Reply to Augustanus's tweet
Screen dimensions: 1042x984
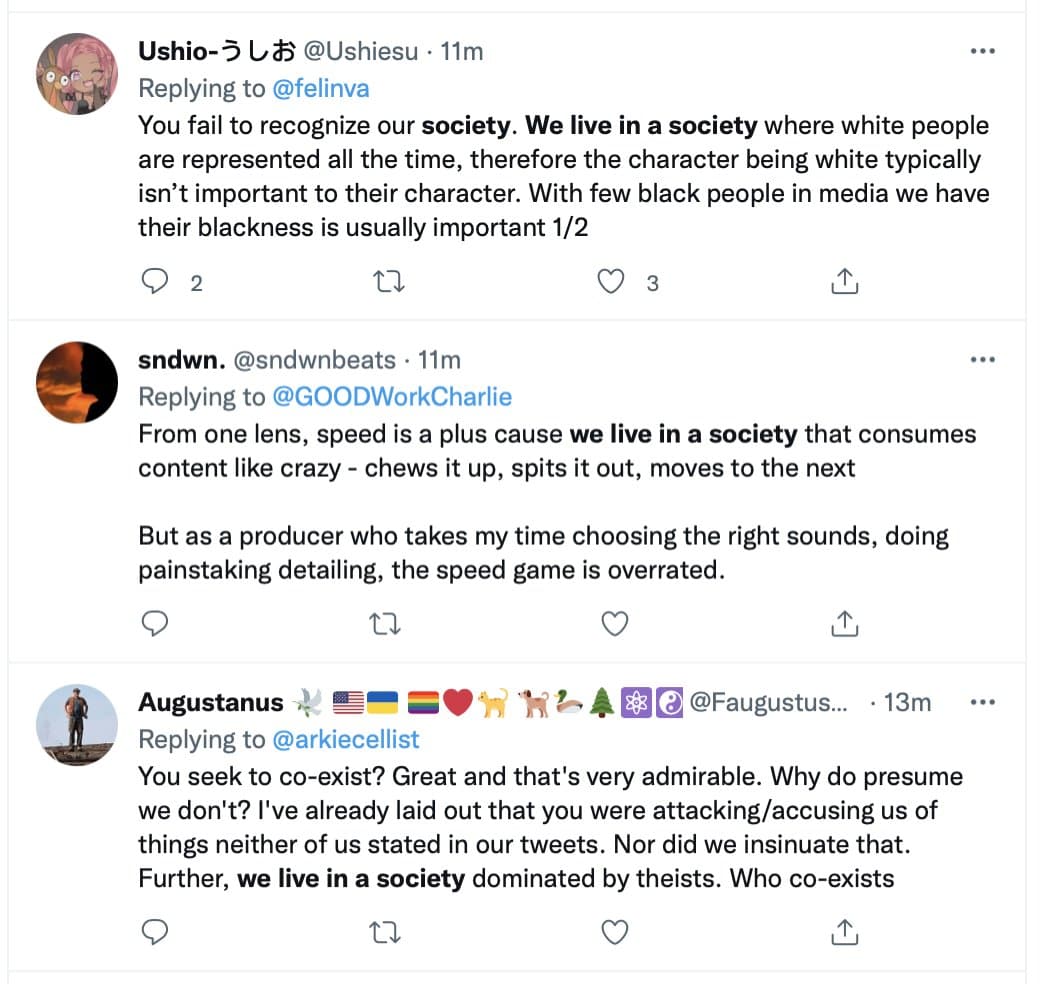[154, 933]
